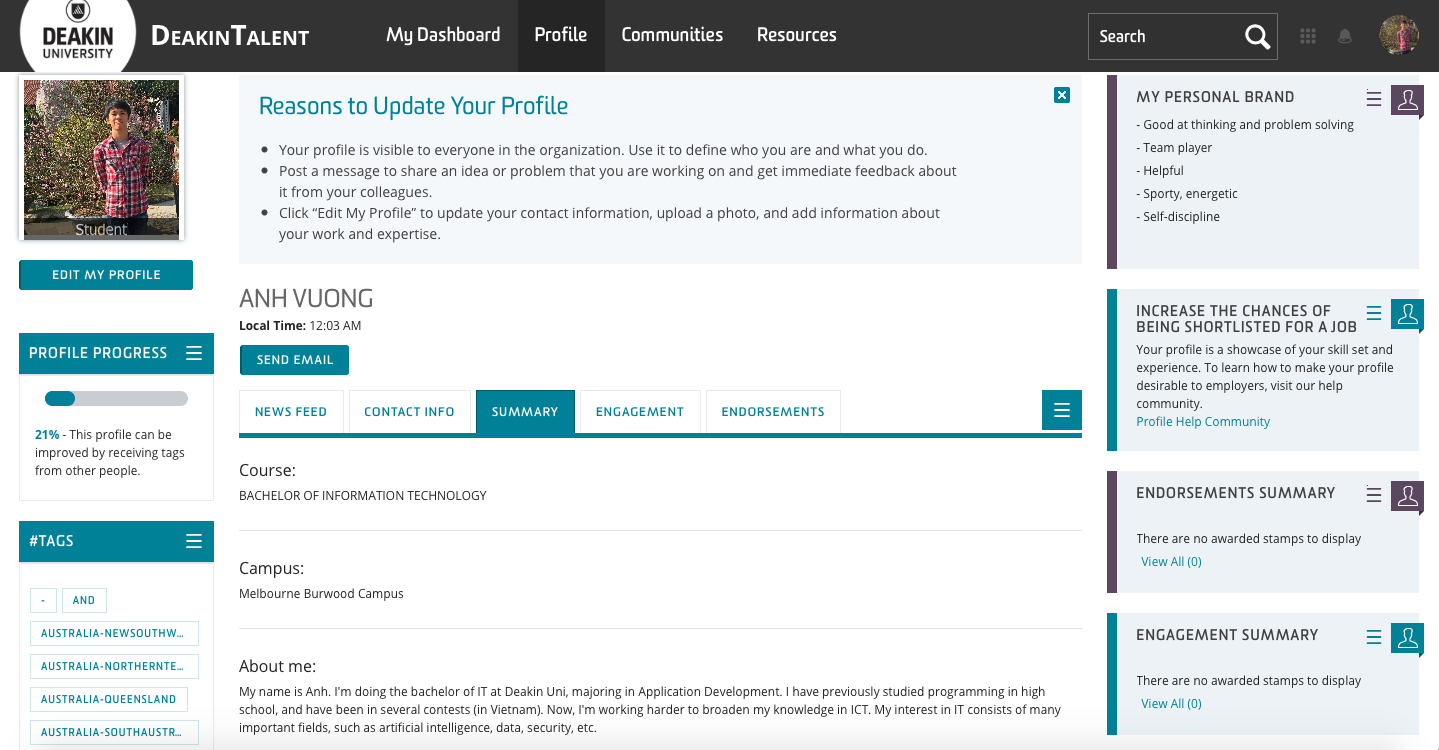
Task: Open My Personal Brand hamburger menu
Action: click(x=1374, y=99)
